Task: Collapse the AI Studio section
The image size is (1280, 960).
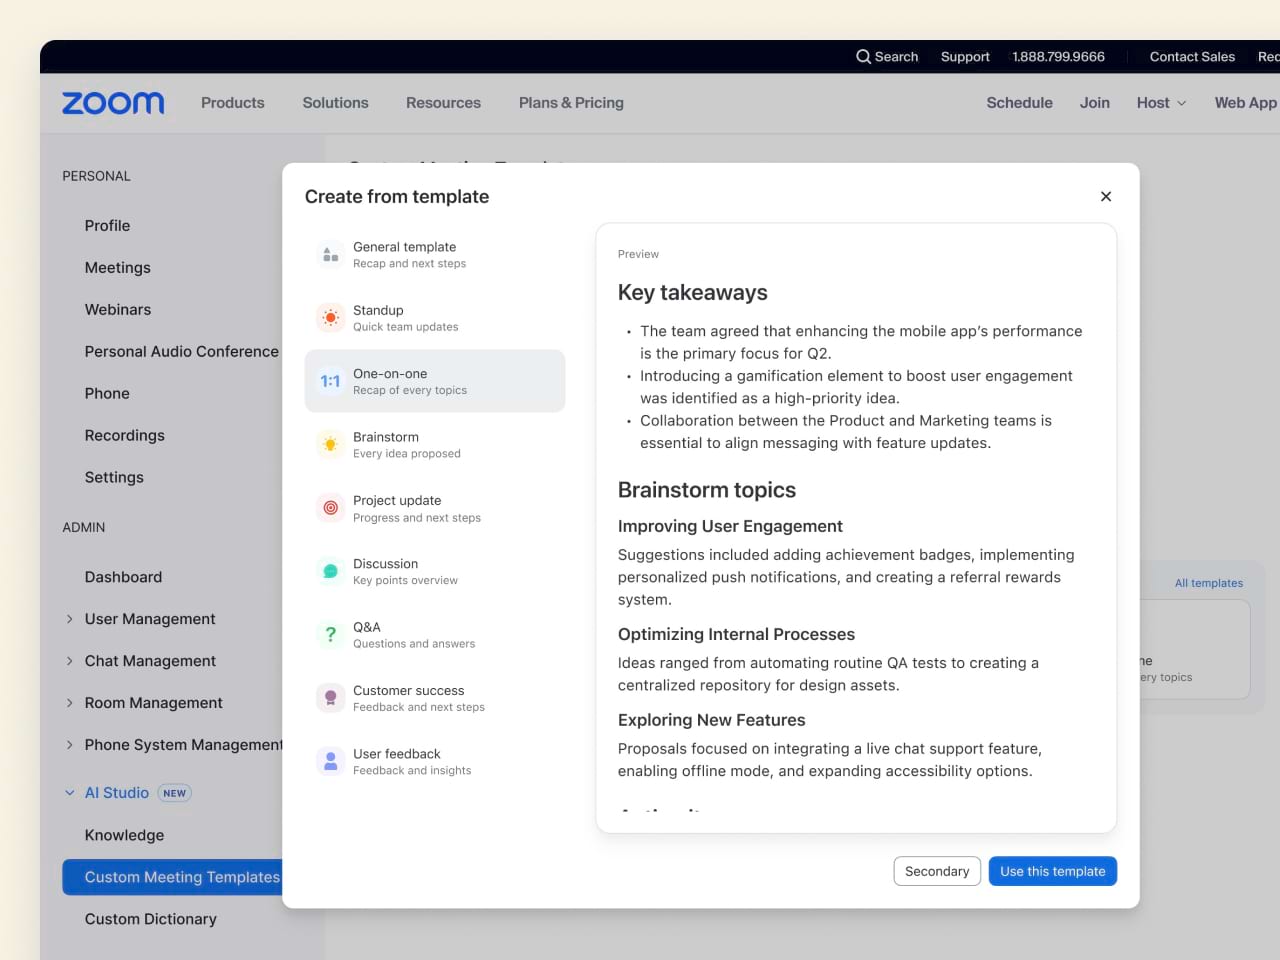Action: click(69, 793)
